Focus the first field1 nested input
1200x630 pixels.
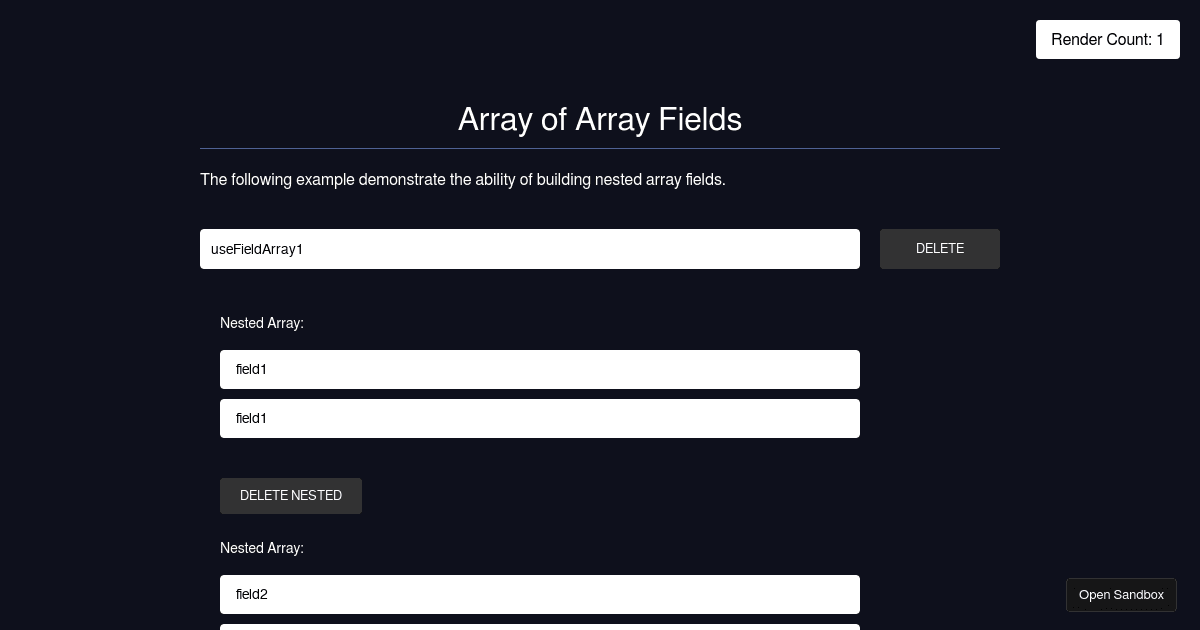point(539,369)
